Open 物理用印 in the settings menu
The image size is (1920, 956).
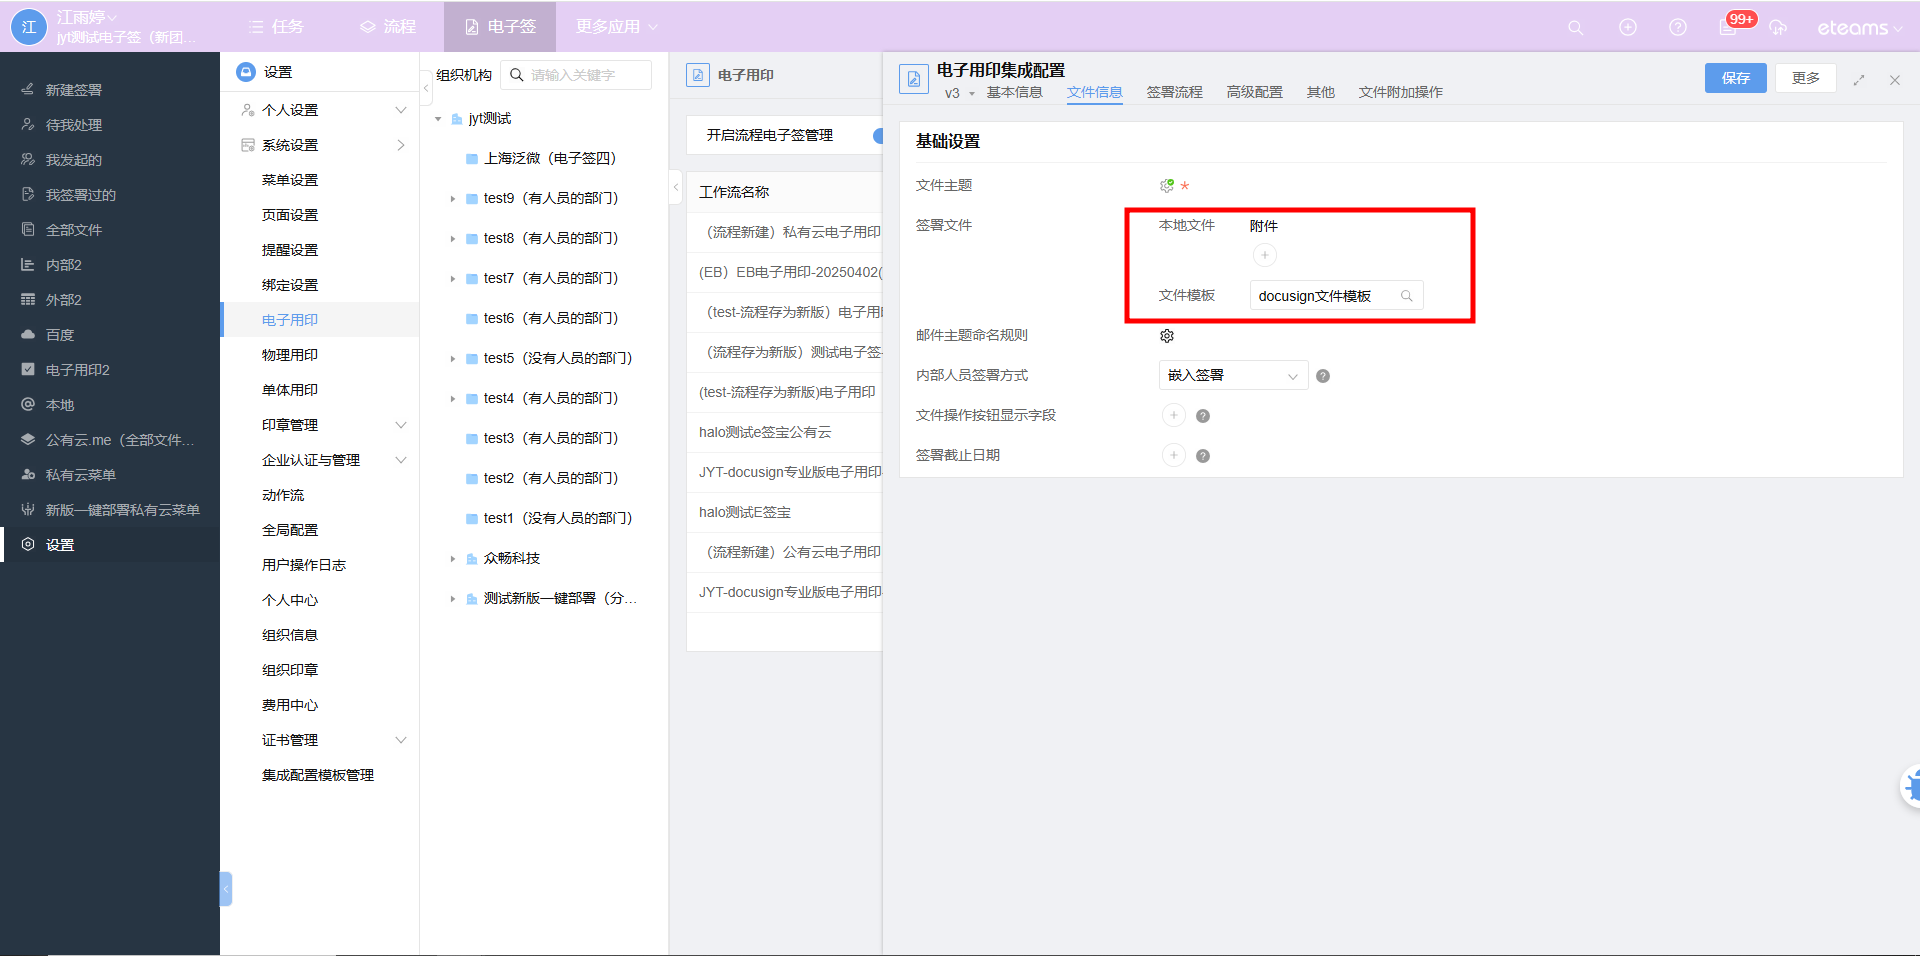[290, 355]
